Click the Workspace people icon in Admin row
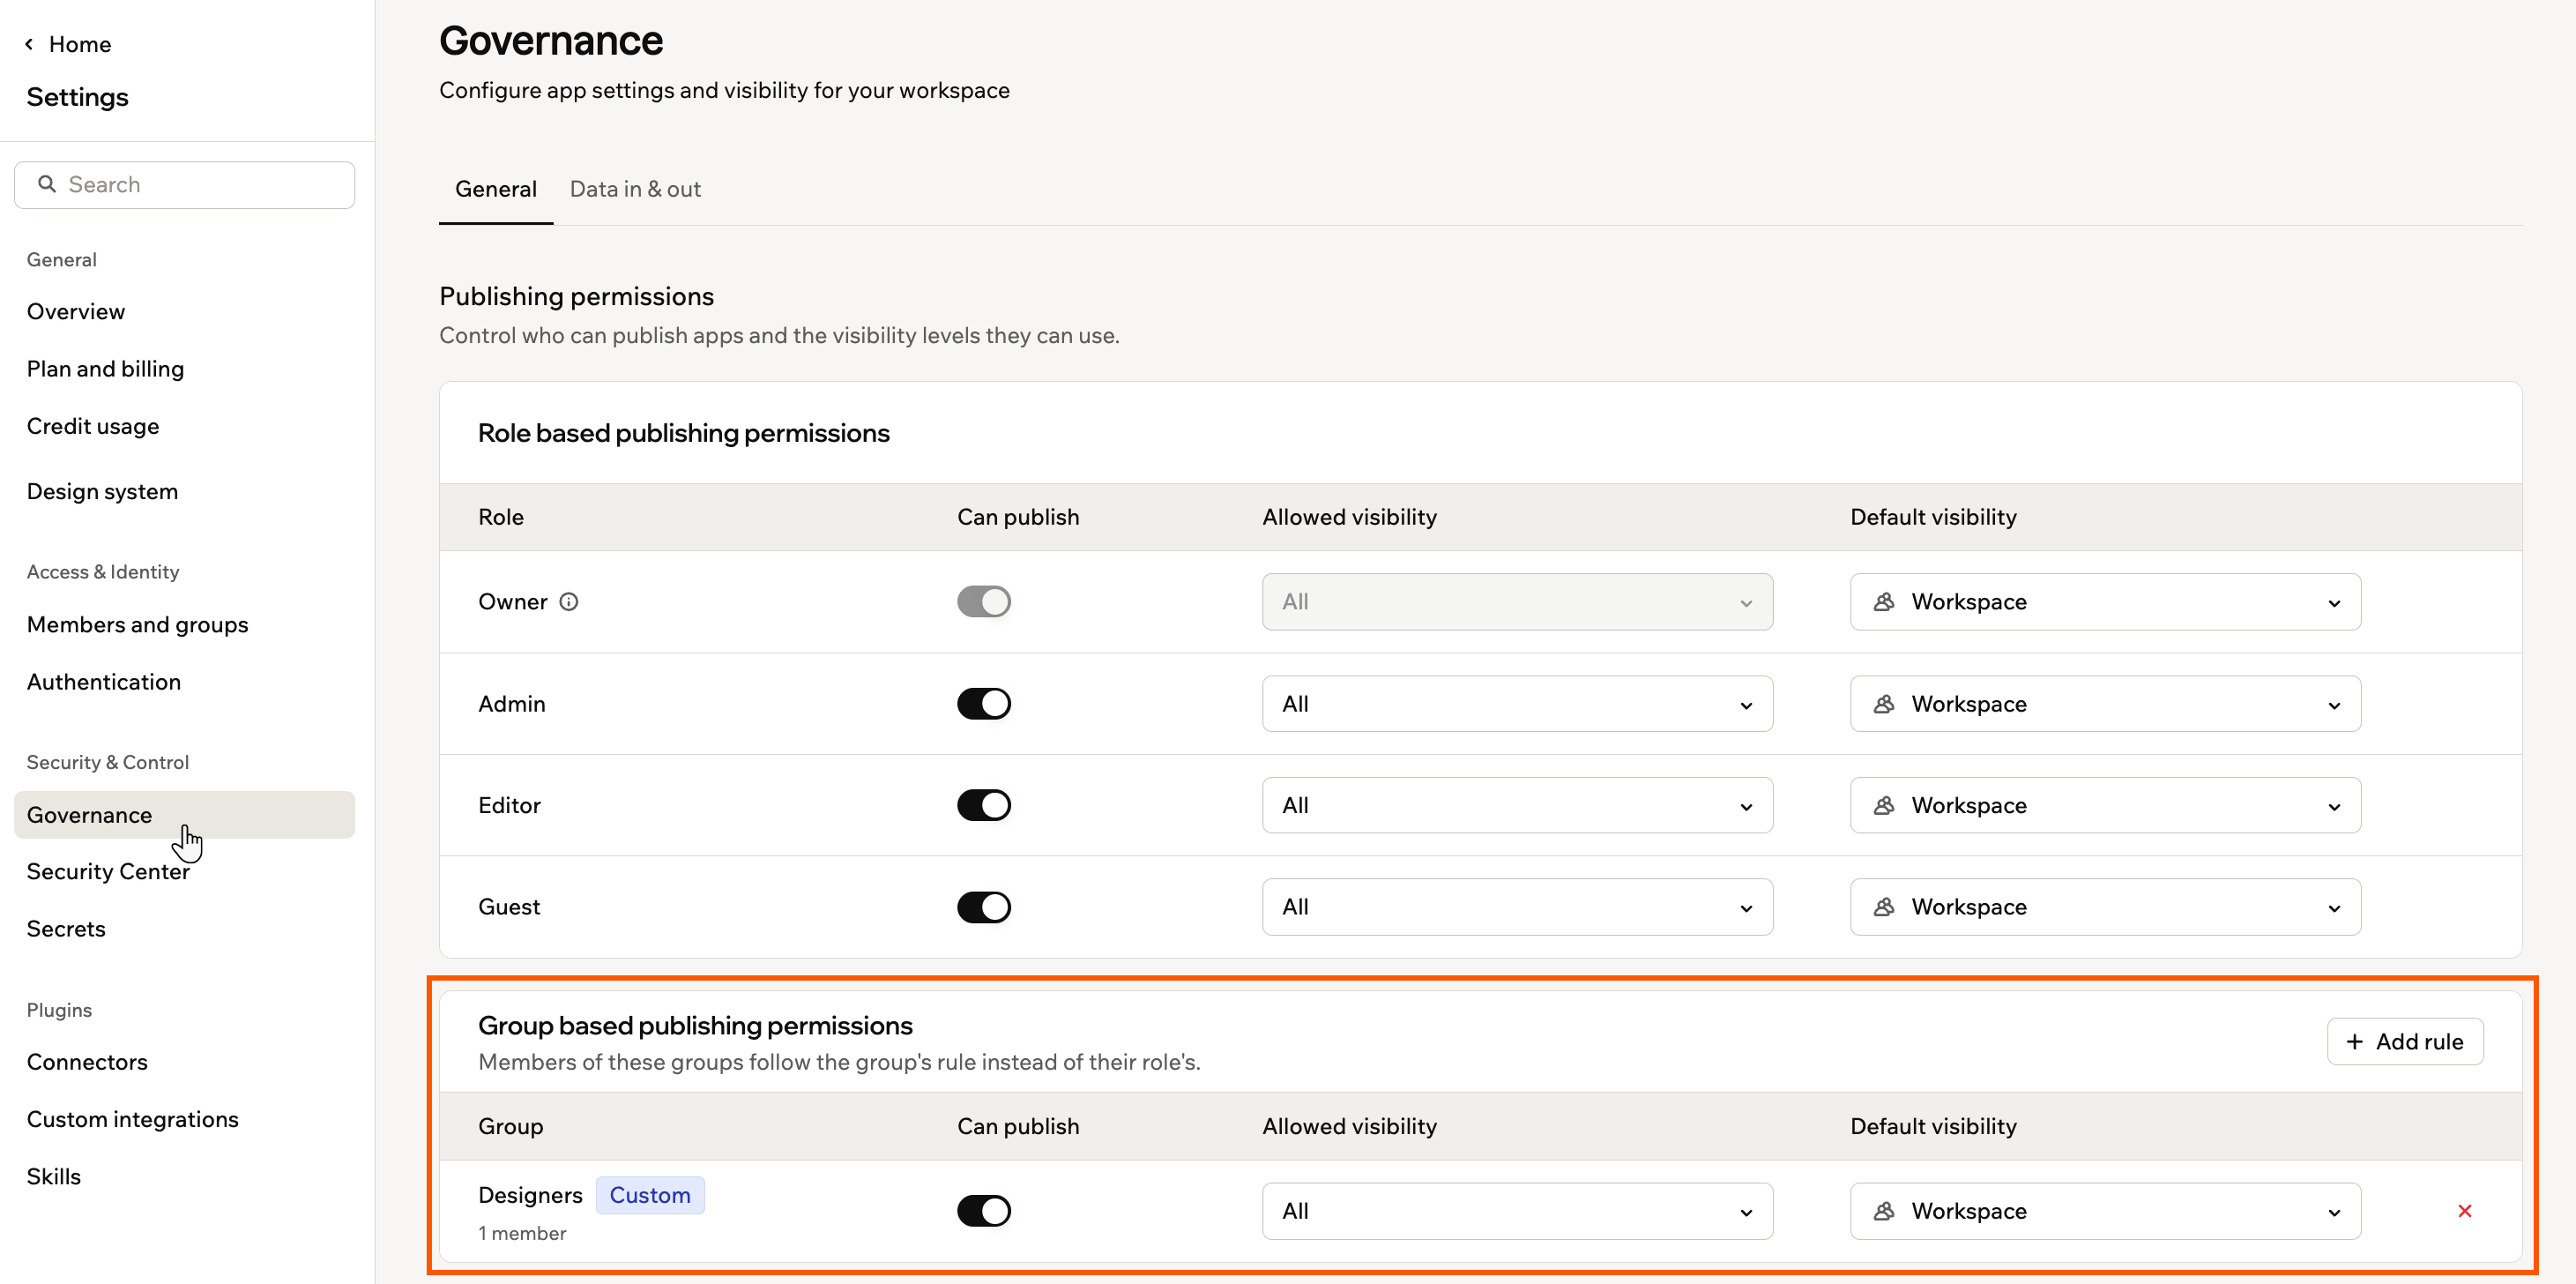Viewport: 2576px width, 1284px height. pyautogui.click(x=1884, y=704)
